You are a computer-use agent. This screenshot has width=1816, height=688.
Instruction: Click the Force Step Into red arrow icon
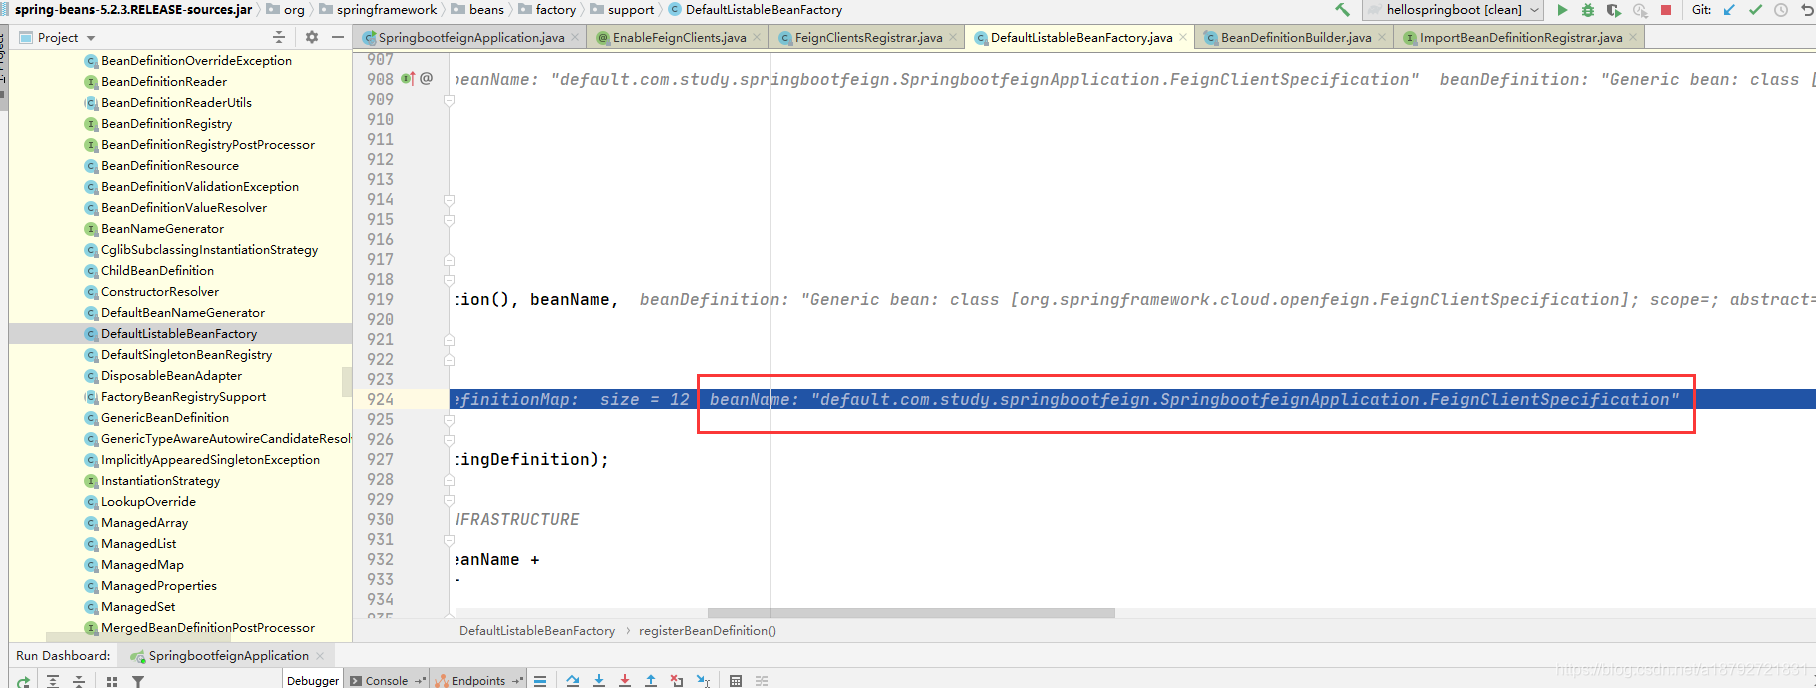(625, 681)
